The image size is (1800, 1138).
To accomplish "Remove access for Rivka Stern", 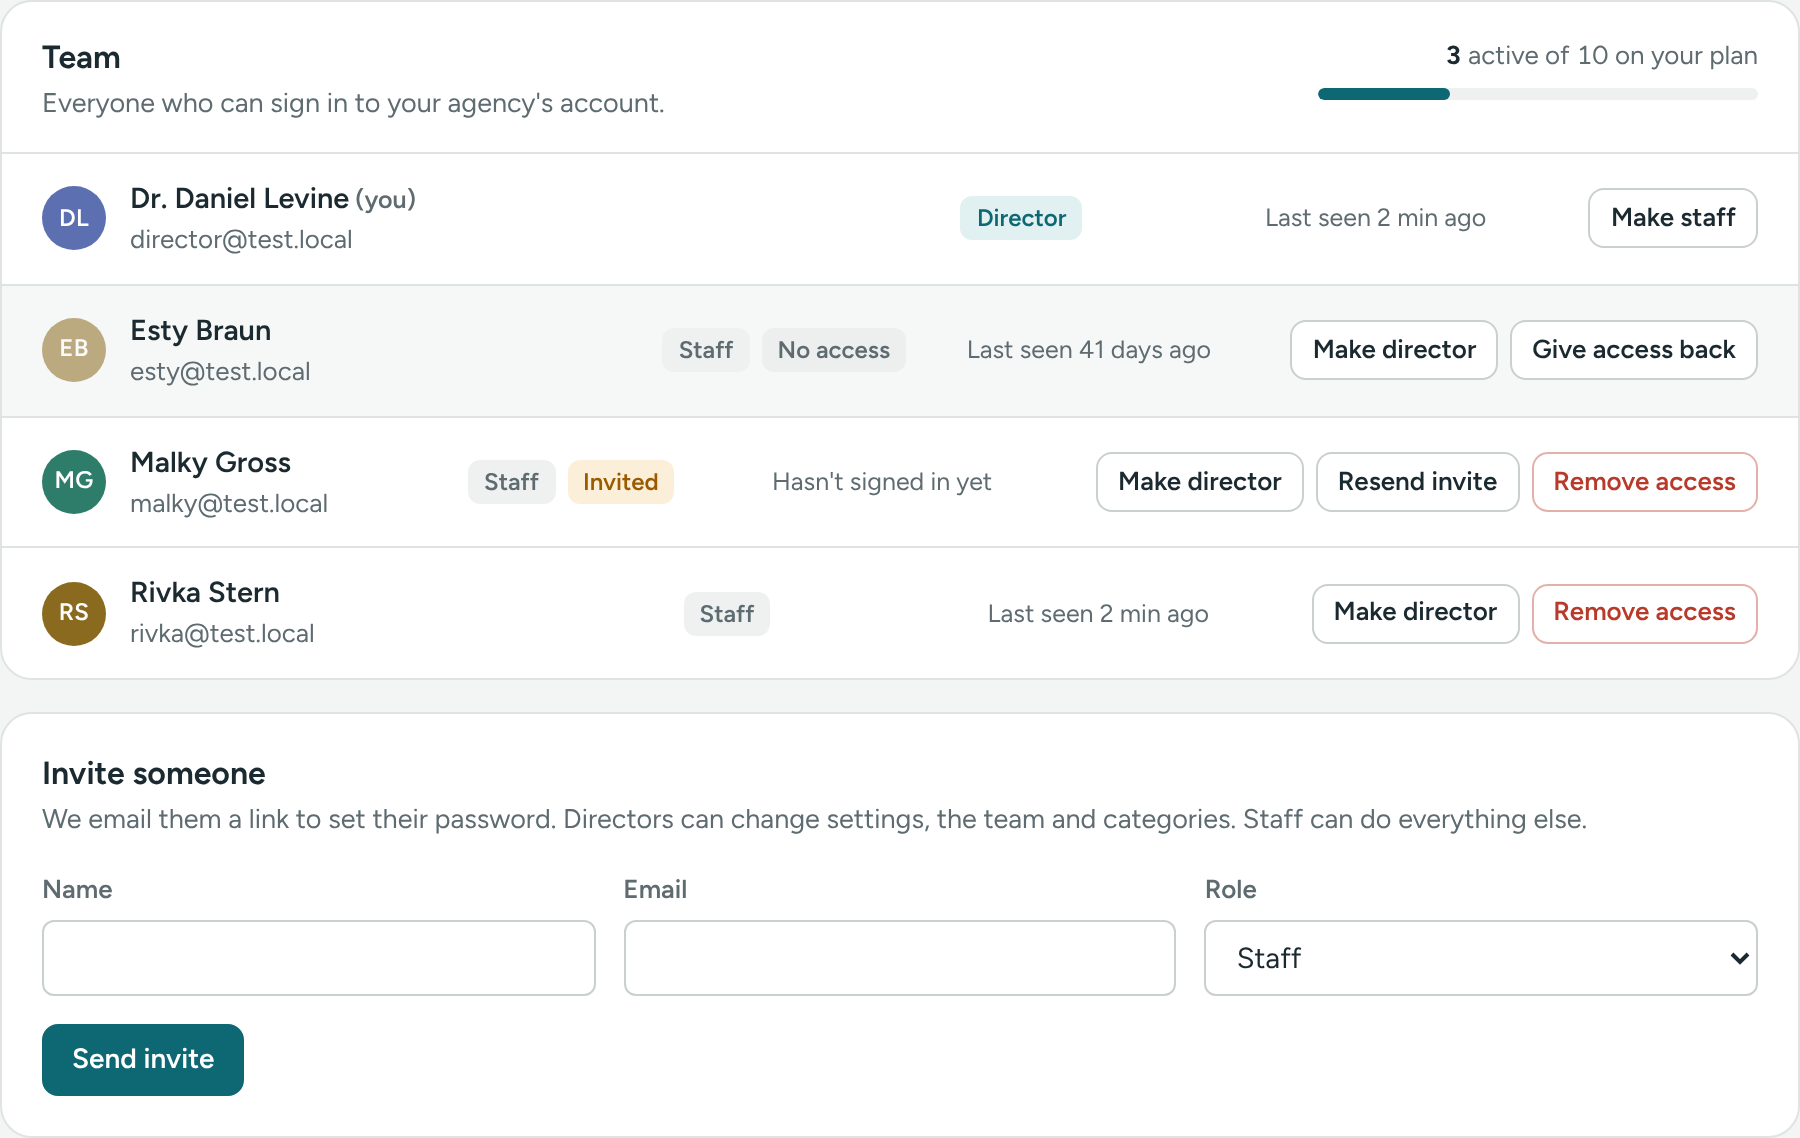I will tap(1644, 613).
